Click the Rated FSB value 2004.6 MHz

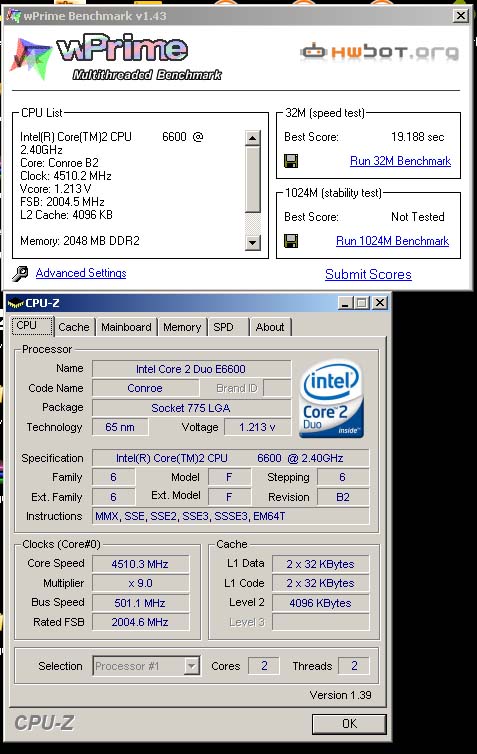140,622
